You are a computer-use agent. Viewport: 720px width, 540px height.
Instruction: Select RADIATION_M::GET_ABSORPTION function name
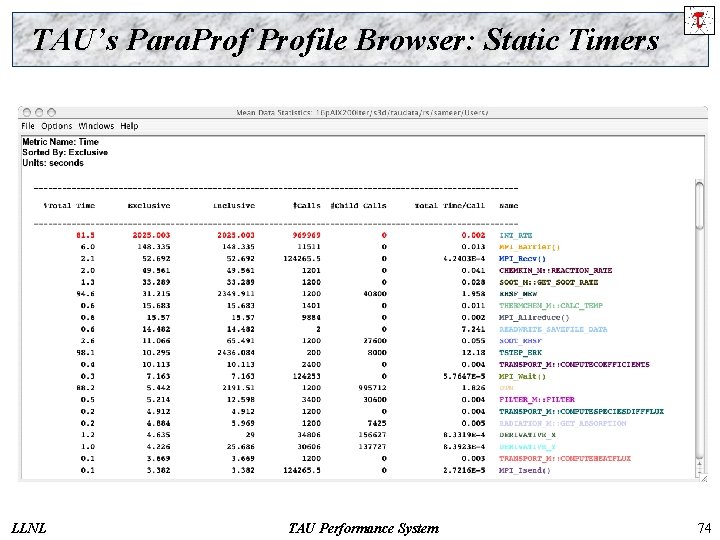[x=562, y=423]
